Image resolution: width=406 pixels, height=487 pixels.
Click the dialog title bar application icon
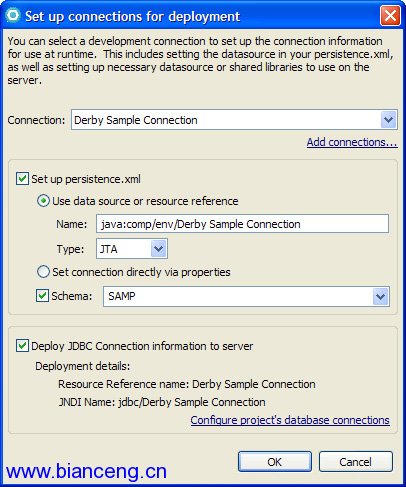point(13,15)
